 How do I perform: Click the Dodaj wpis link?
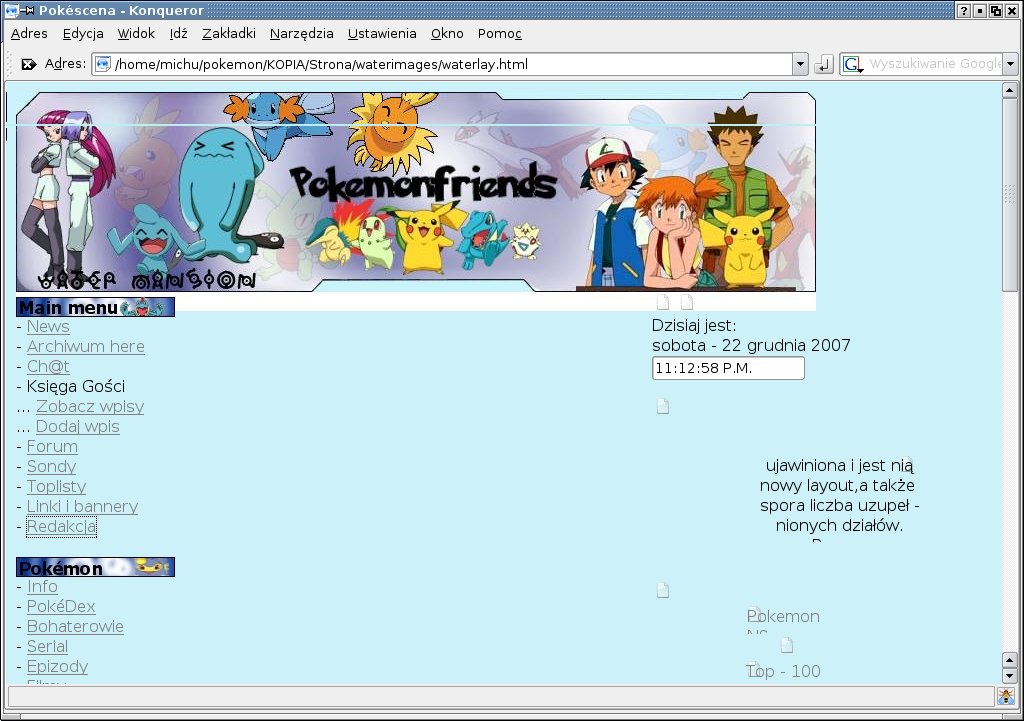coord(78,426)
